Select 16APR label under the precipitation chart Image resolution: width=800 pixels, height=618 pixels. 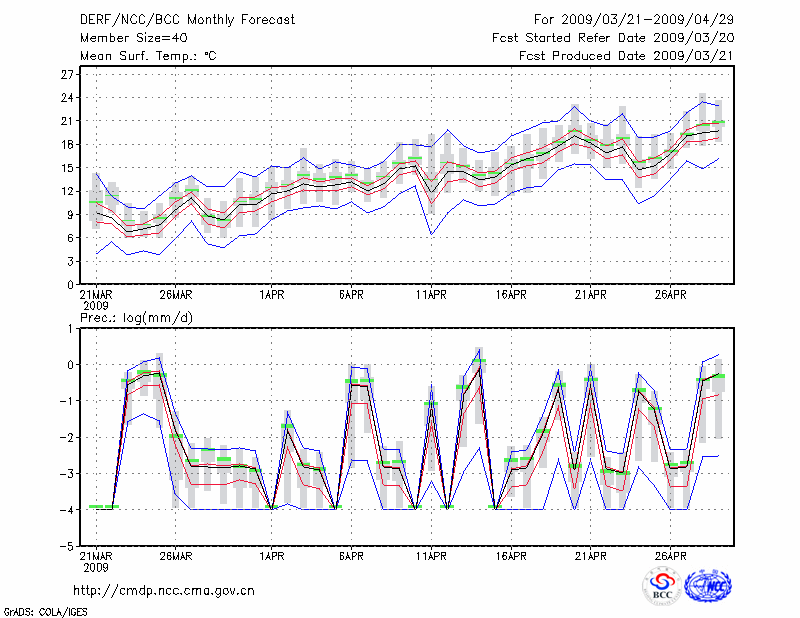tap(510, 556)
